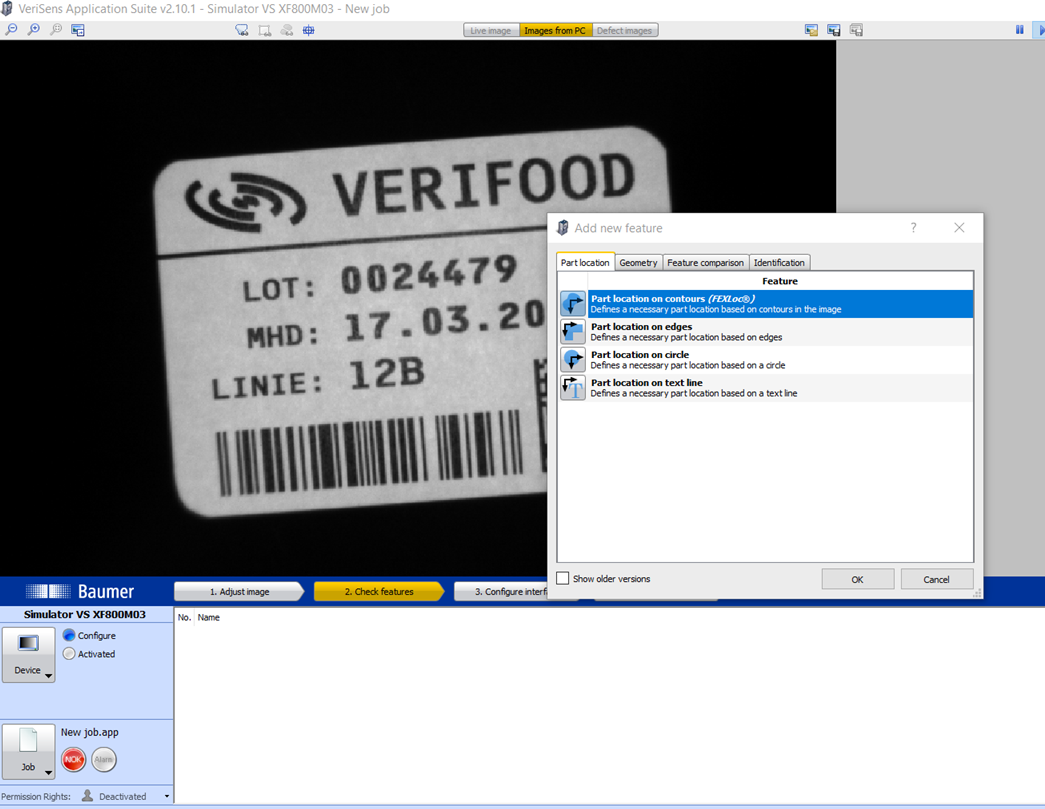Select 'Part location on contours (FEXLoc)' row

click(766, 304)
